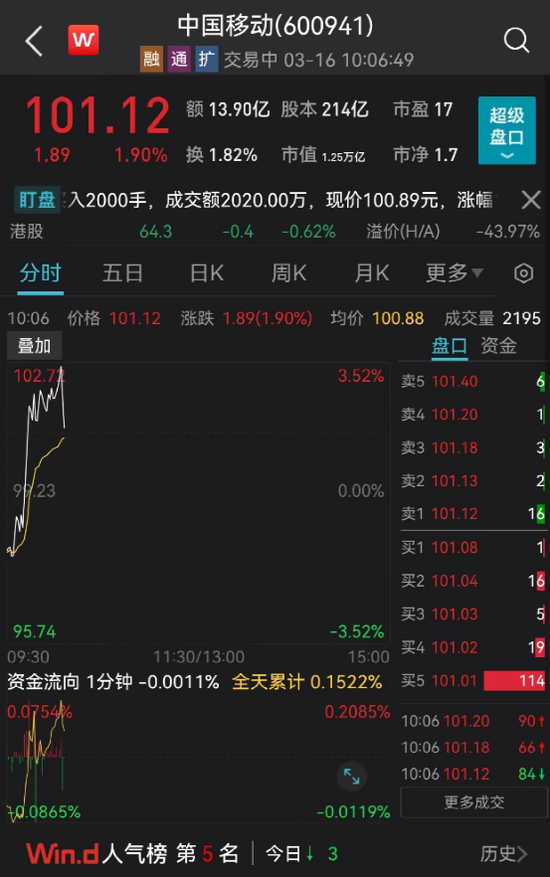Select the 卖1 101.12 order row
550x877 pixels.
pos(473,513)
